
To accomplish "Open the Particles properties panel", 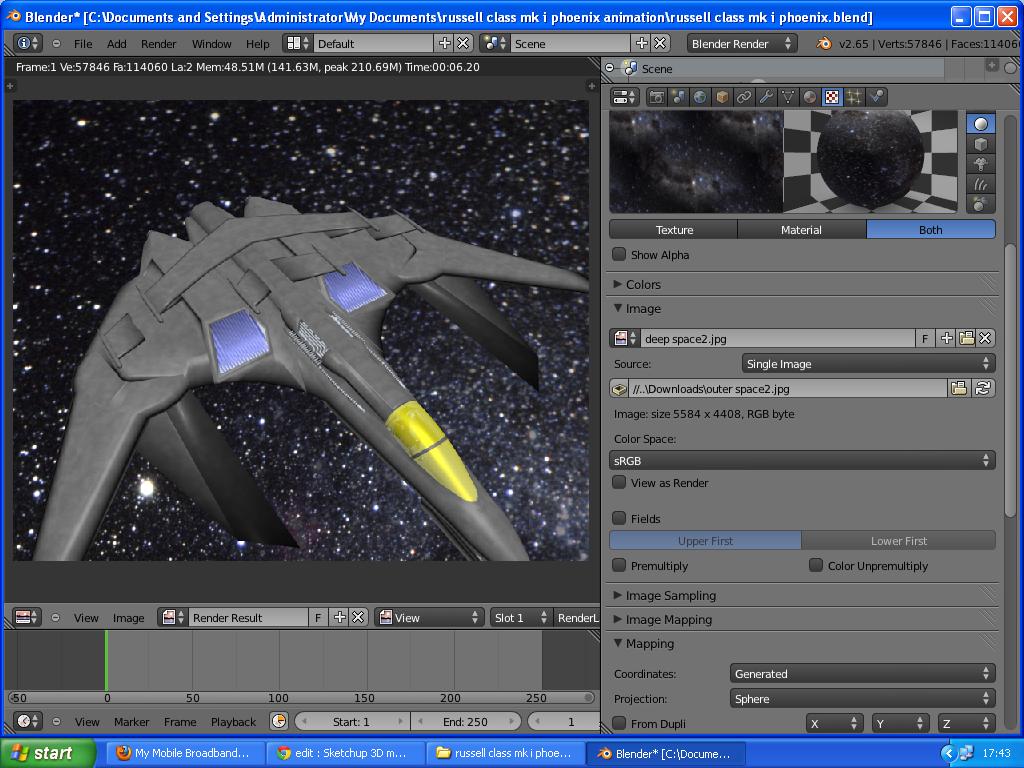I will [x=854, y=96].
